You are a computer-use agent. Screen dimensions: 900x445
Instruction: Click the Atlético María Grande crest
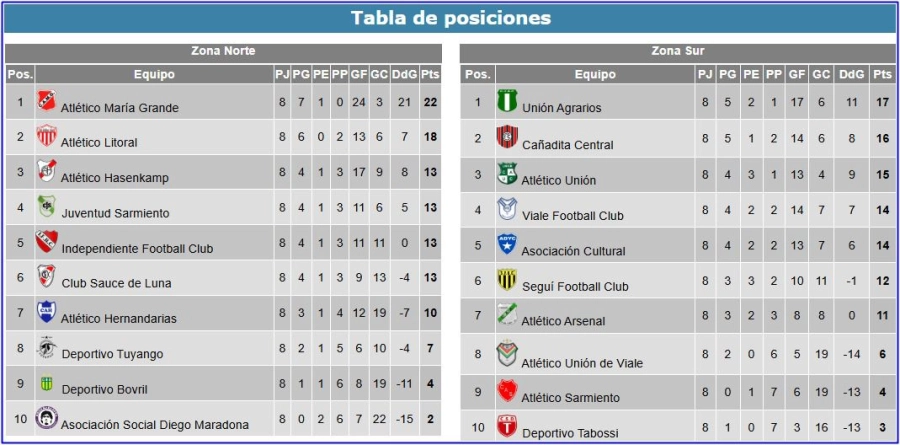46,100
